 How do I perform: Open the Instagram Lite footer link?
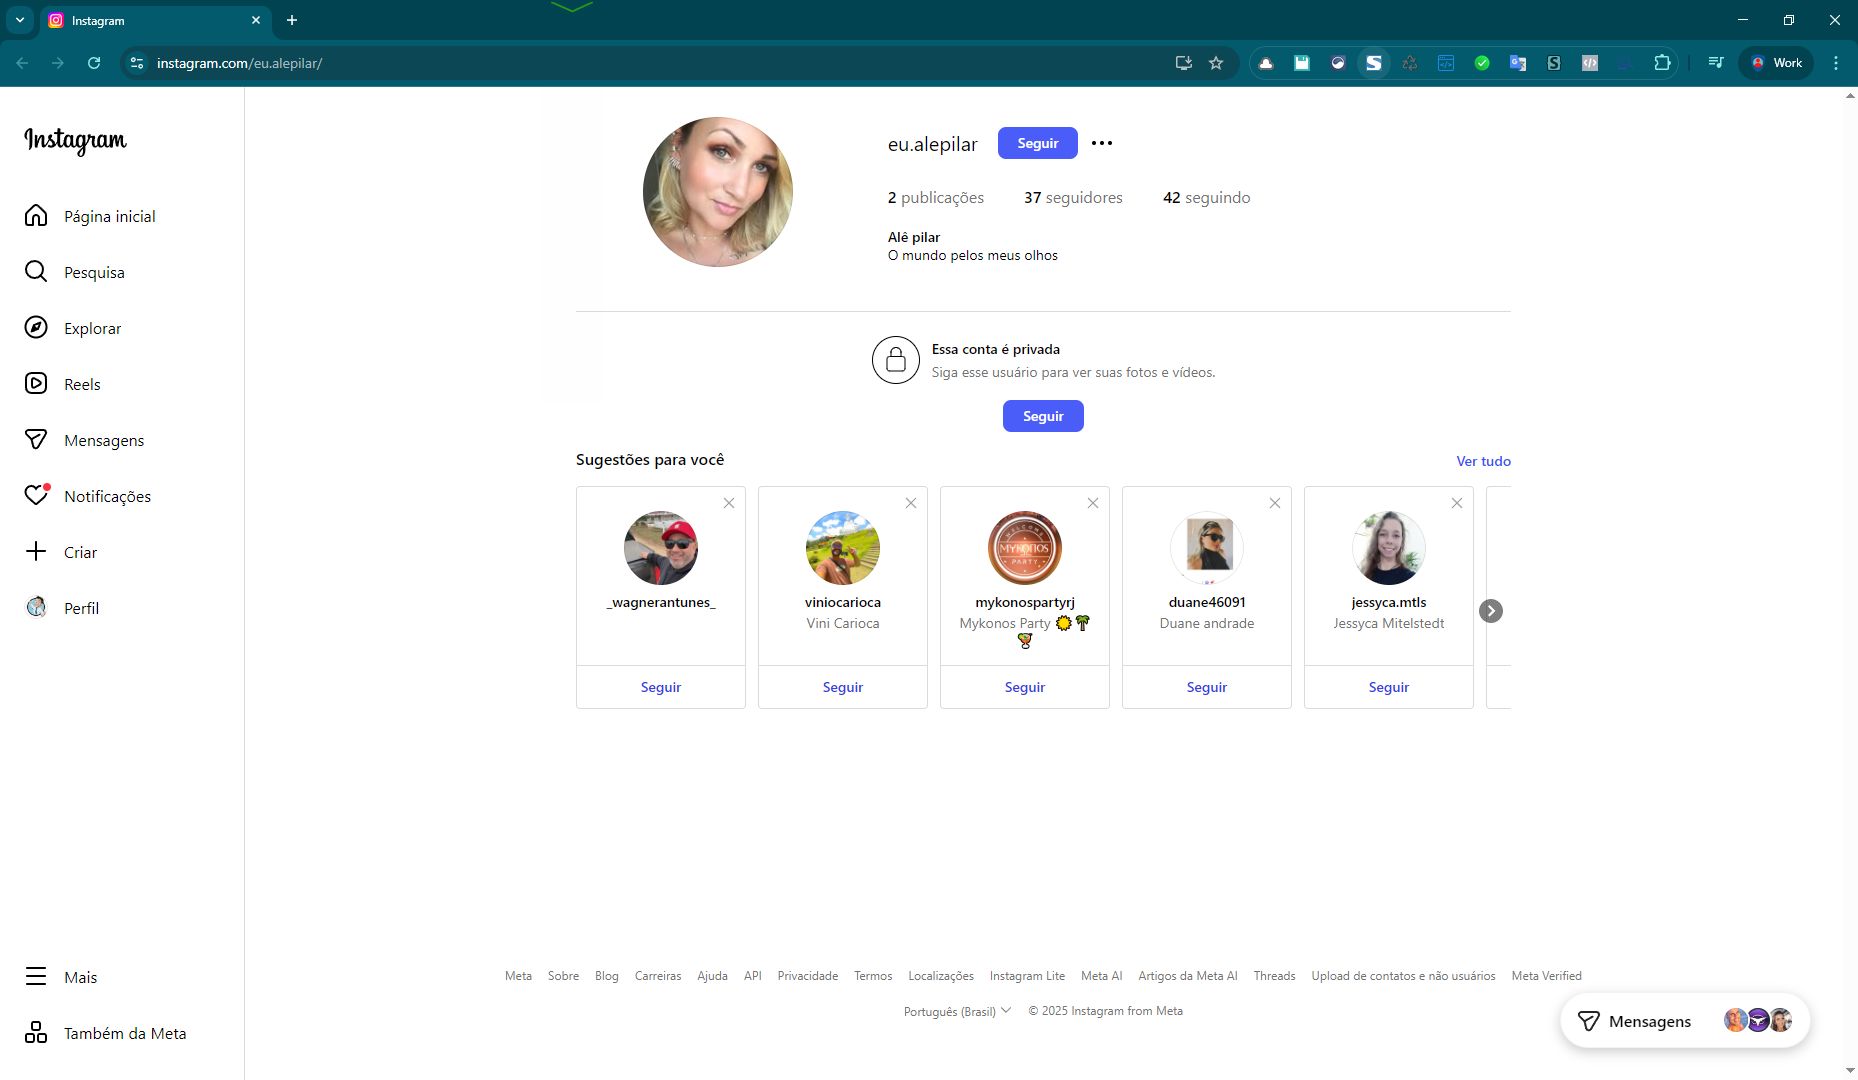(x=1027, y=976)
